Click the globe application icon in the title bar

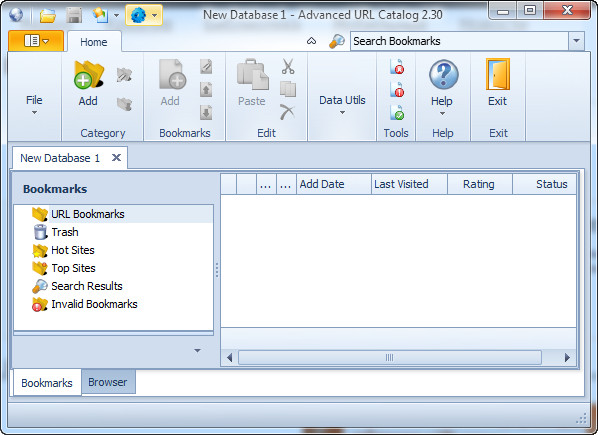click(16, 15)
